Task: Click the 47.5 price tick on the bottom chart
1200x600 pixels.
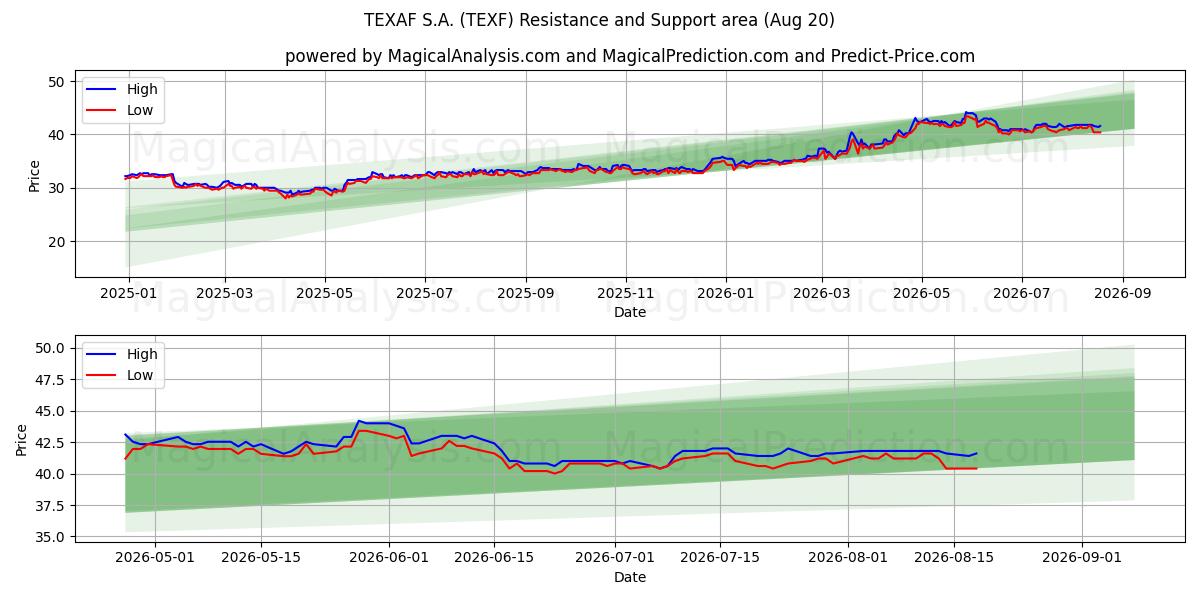Action: pos(51,380)
